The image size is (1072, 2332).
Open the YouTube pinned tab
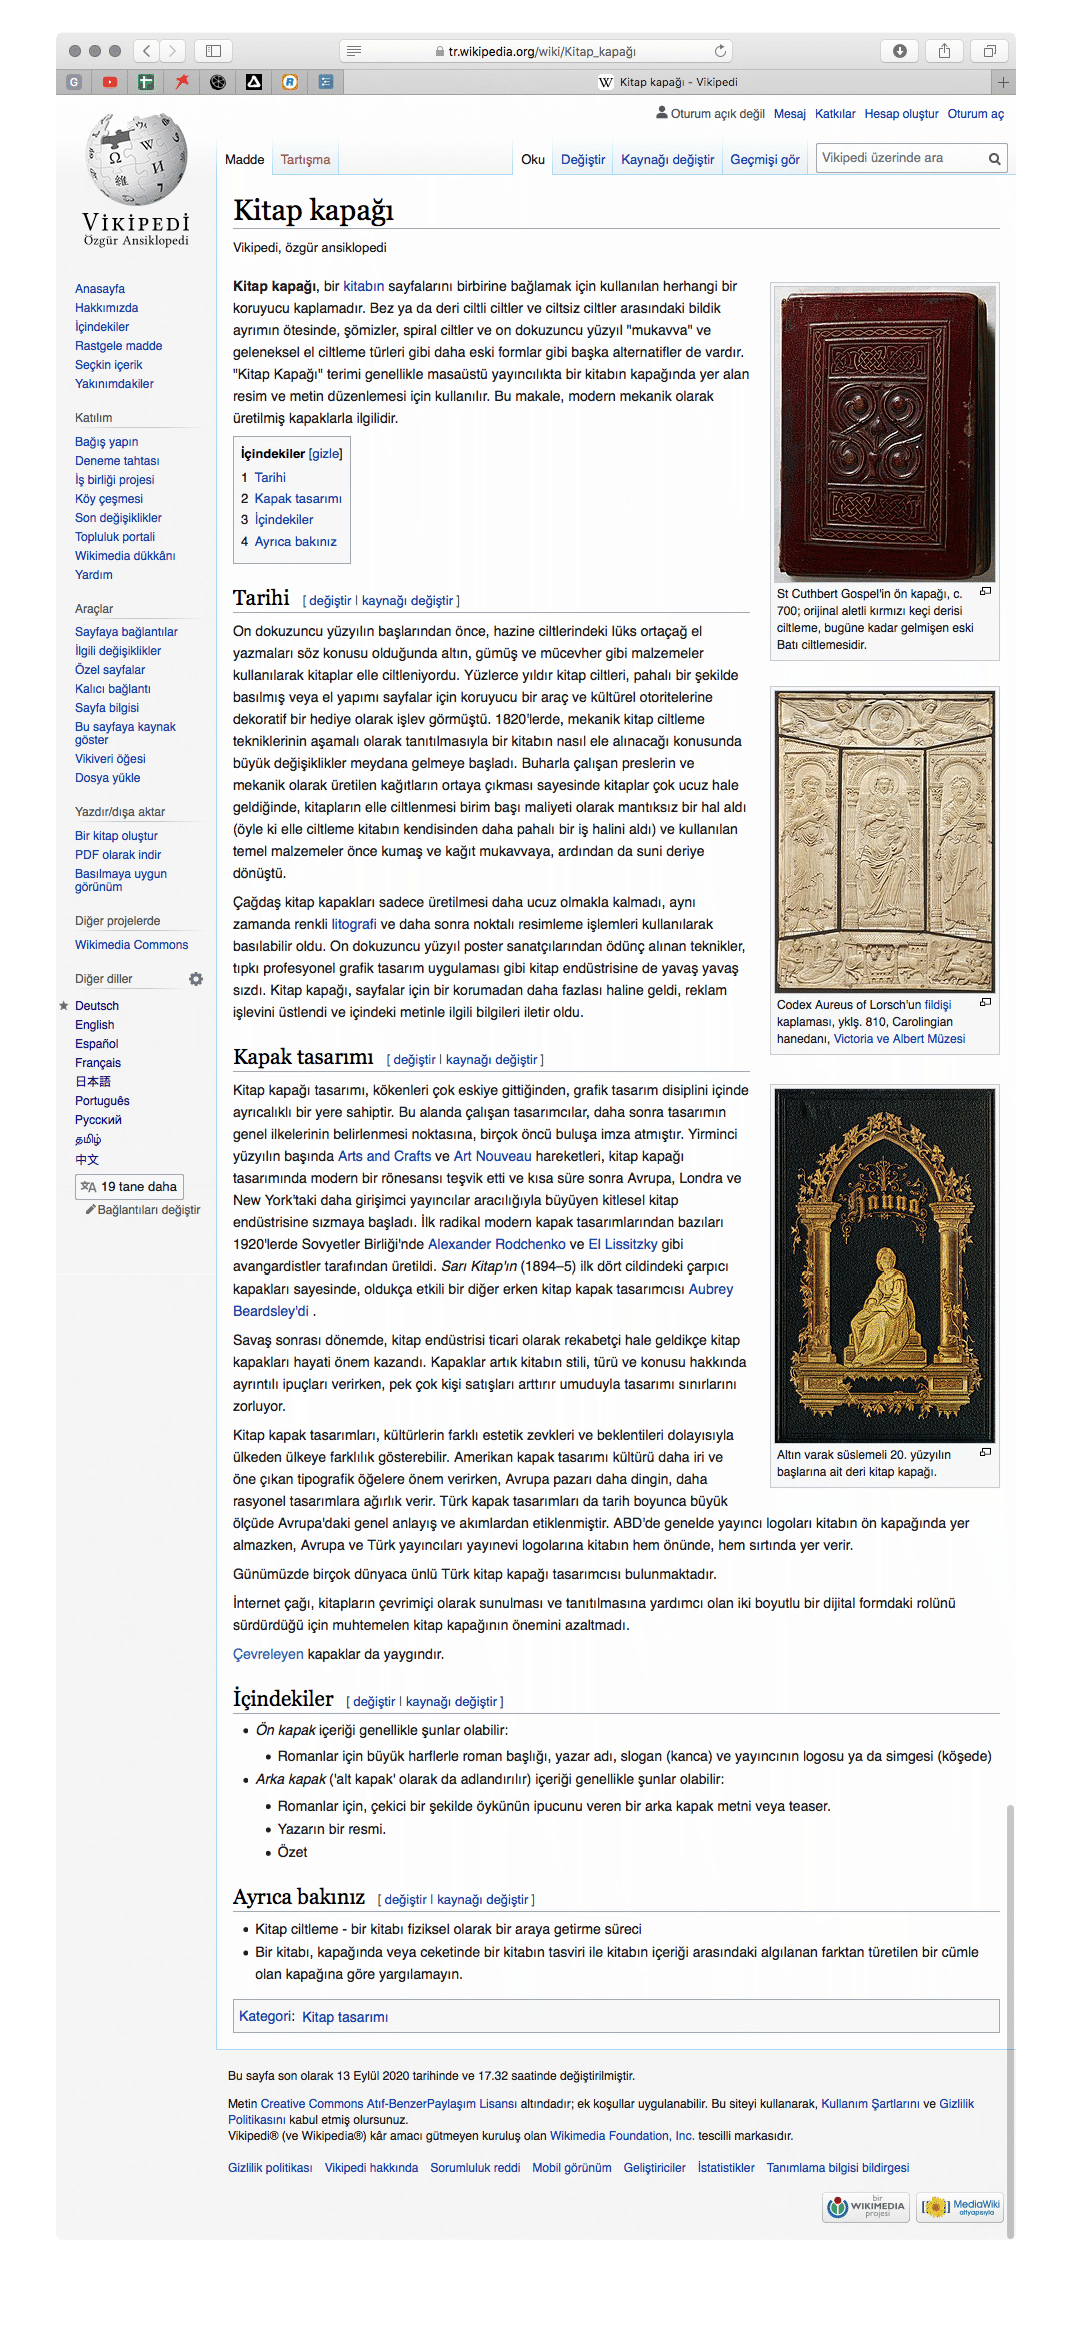[110, 82]
